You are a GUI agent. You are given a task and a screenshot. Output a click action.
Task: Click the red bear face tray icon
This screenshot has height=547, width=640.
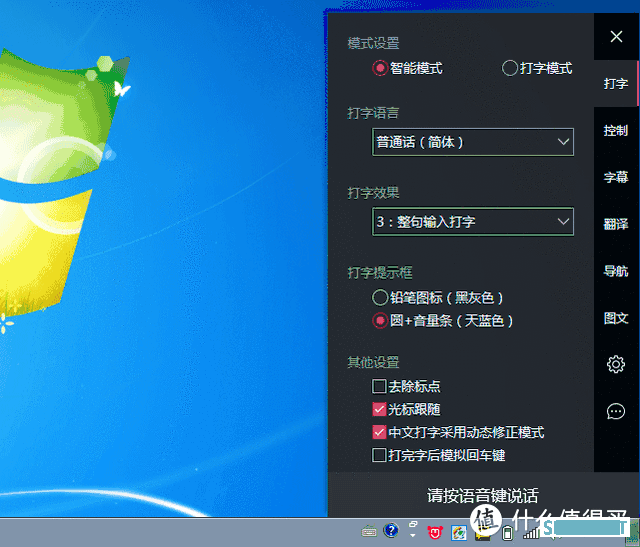click(x=435, y=532)
